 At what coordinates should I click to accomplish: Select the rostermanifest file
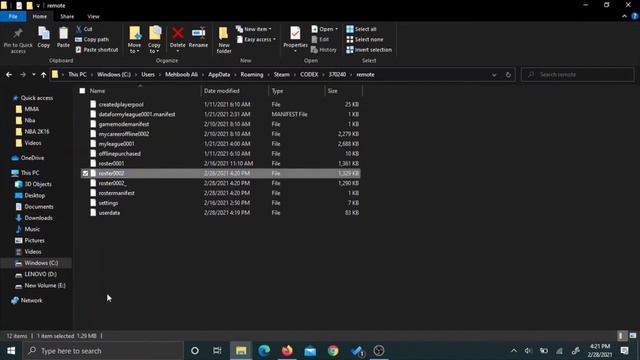pos(116,193)
